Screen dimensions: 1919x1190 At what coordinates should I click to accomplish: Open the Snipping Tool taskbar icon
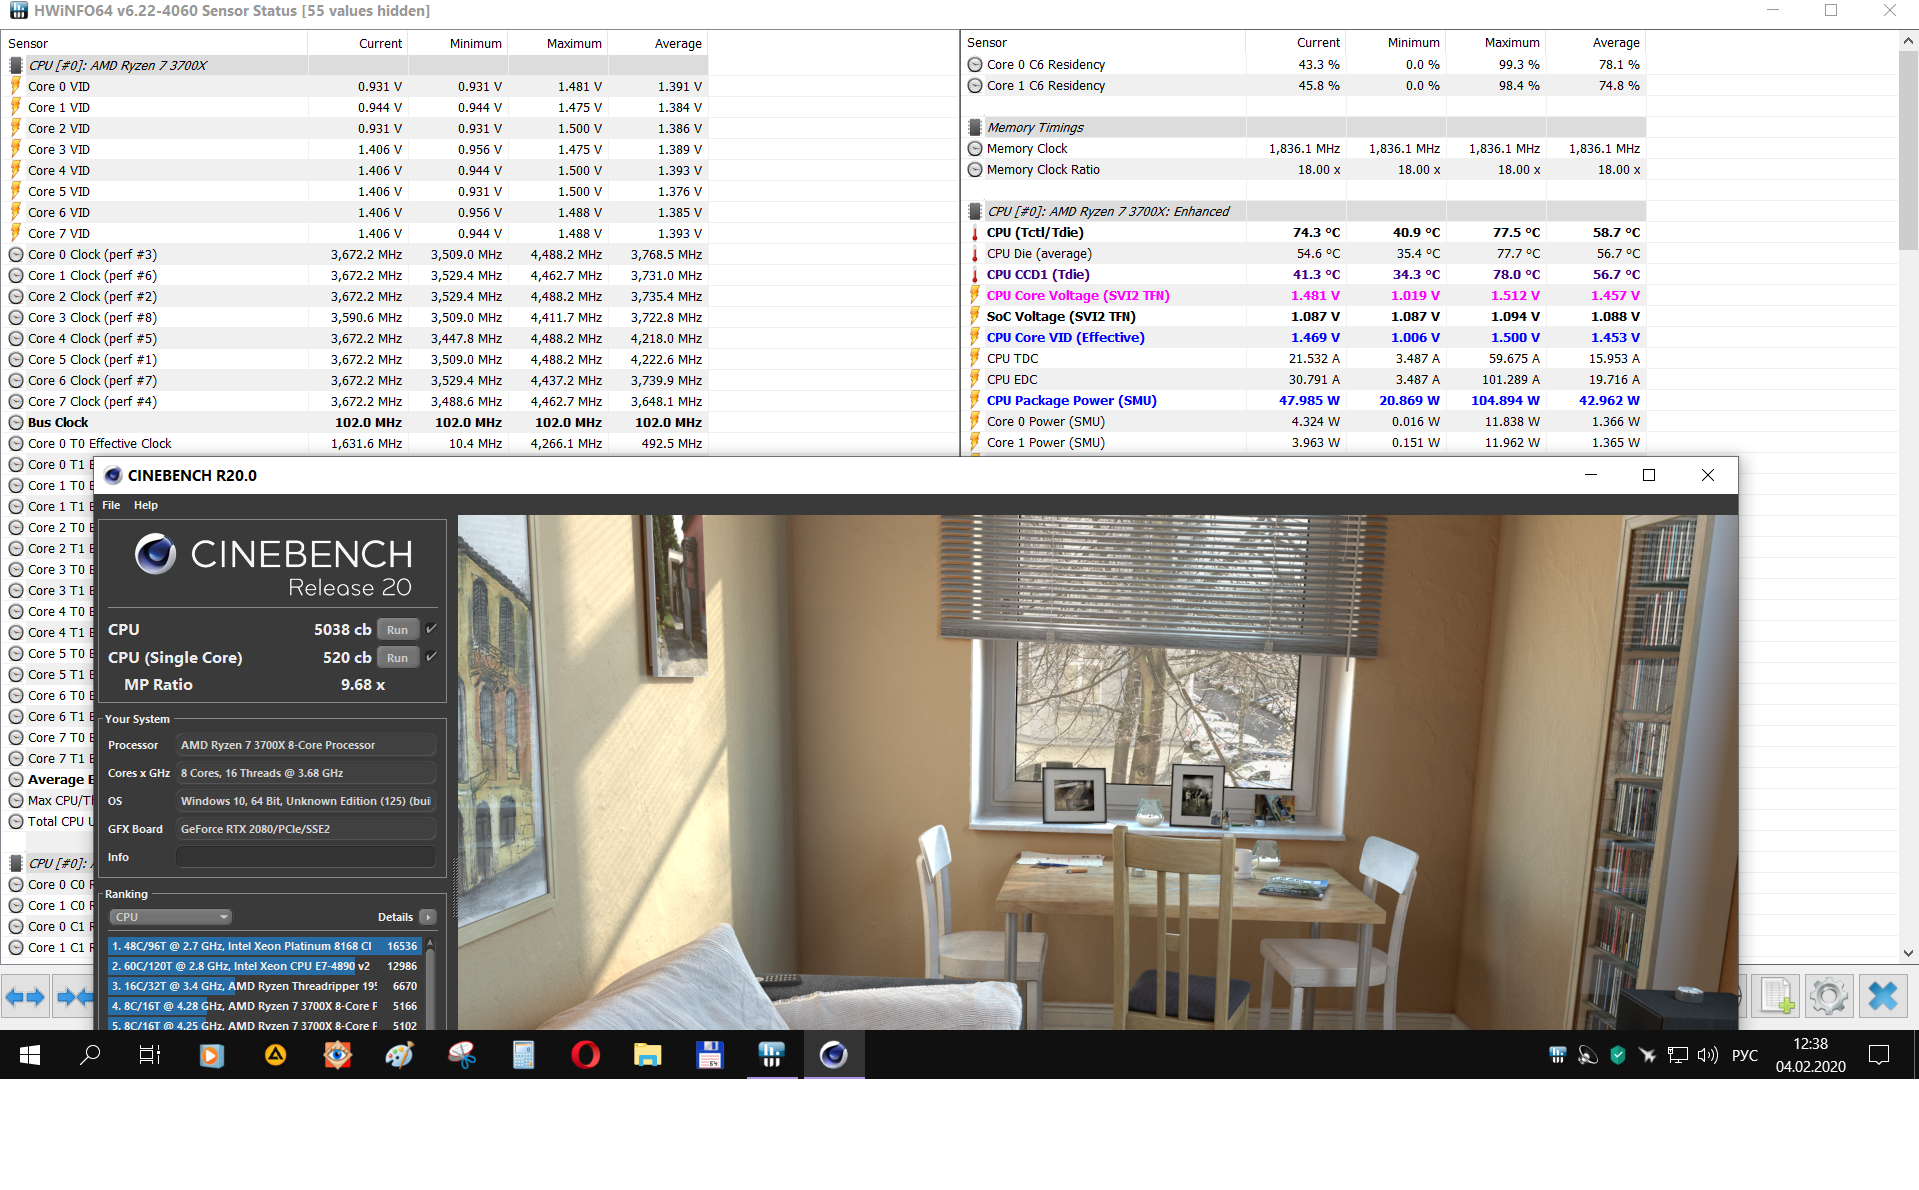[462, 1055]
